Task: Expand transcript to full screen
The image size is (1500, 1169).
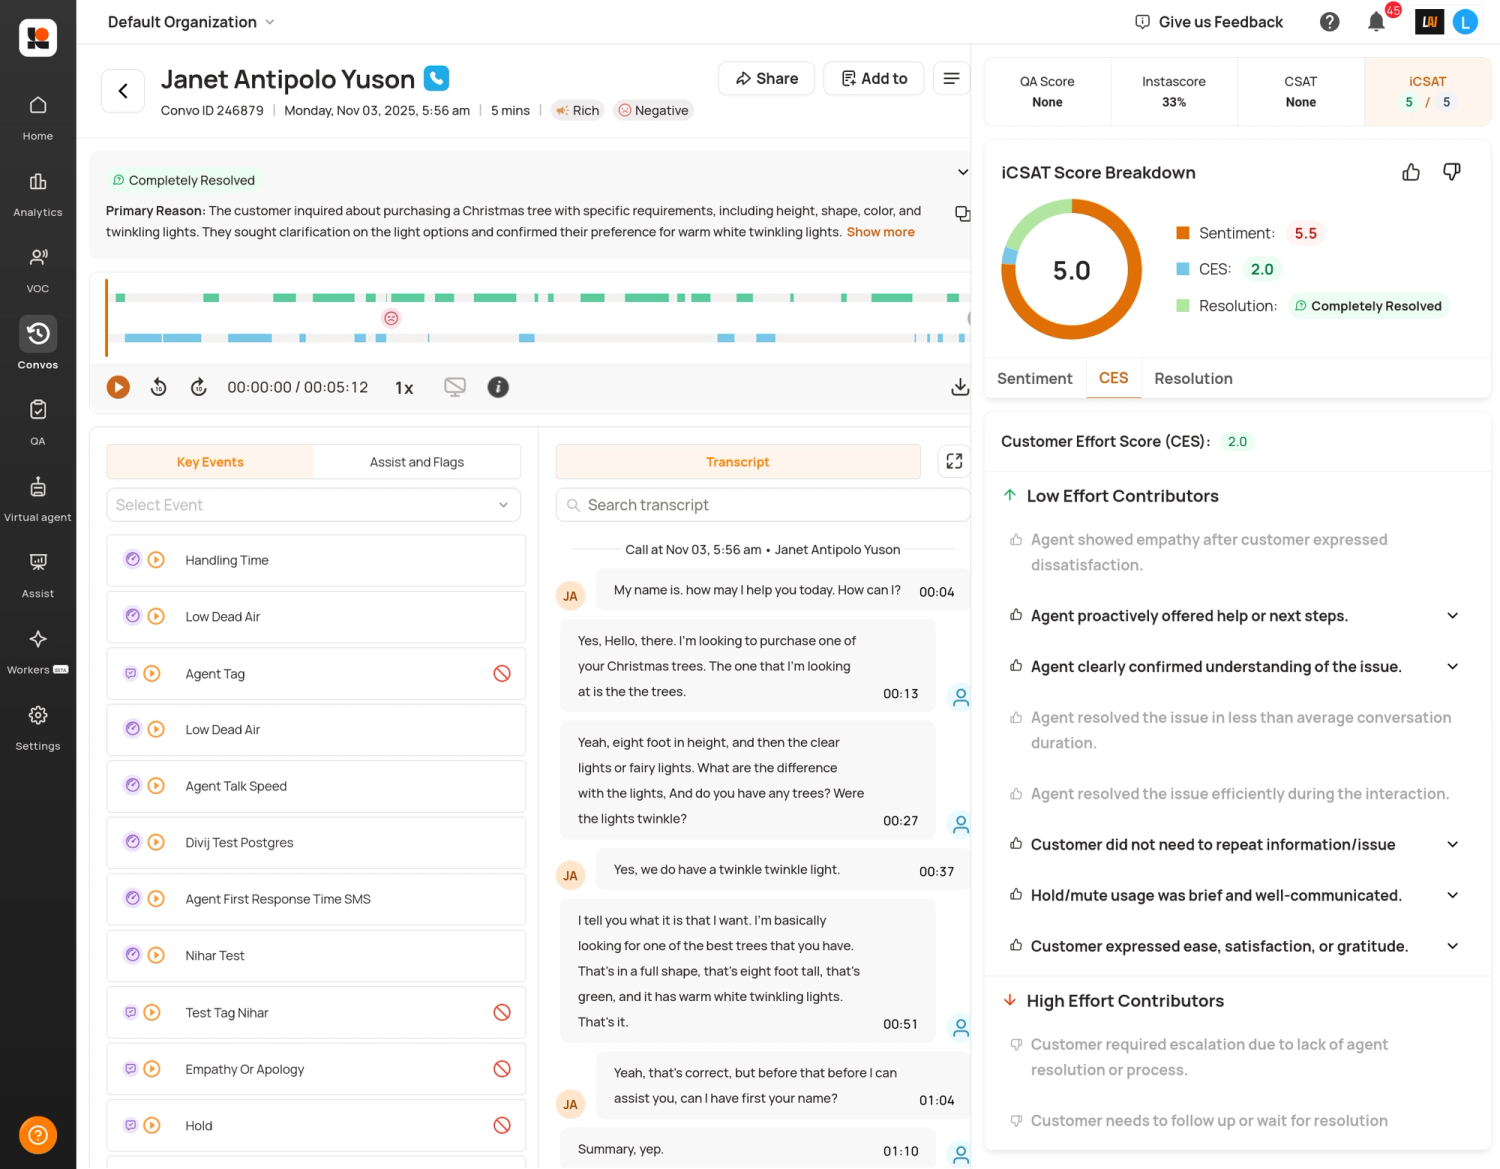Action: [954, 461]
